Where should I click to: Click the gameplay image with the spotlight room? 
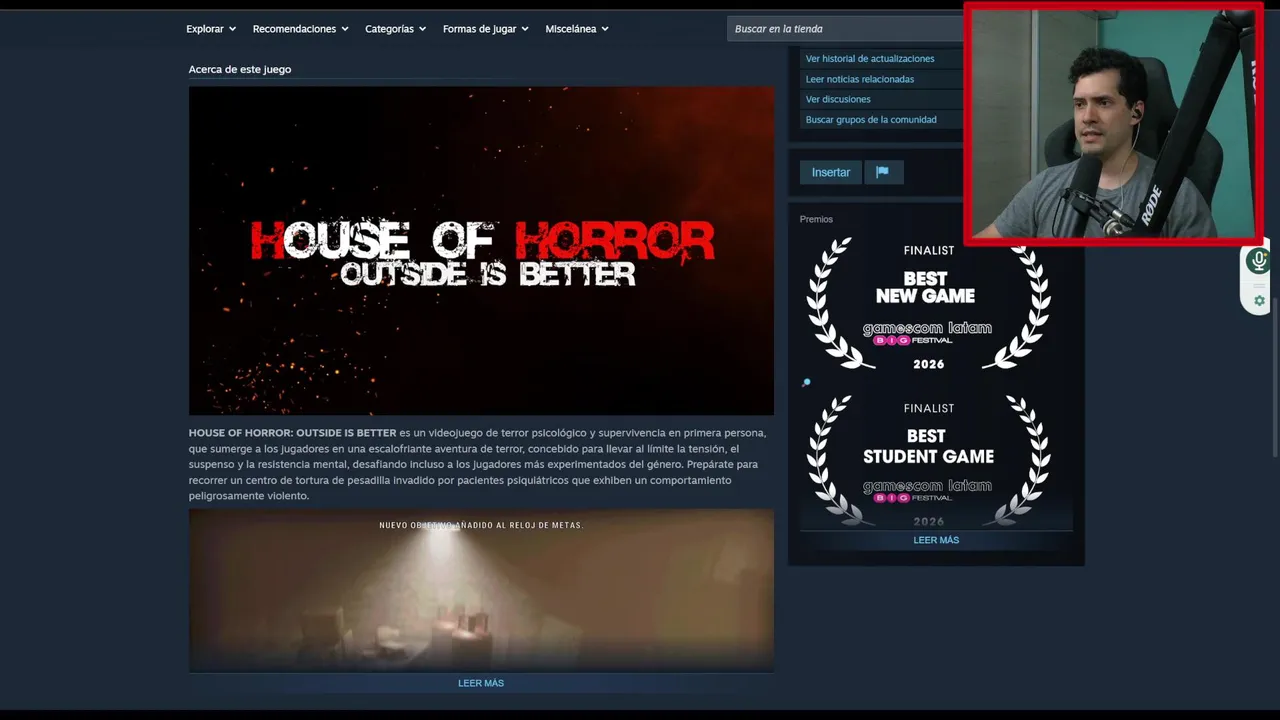(481, 590)
